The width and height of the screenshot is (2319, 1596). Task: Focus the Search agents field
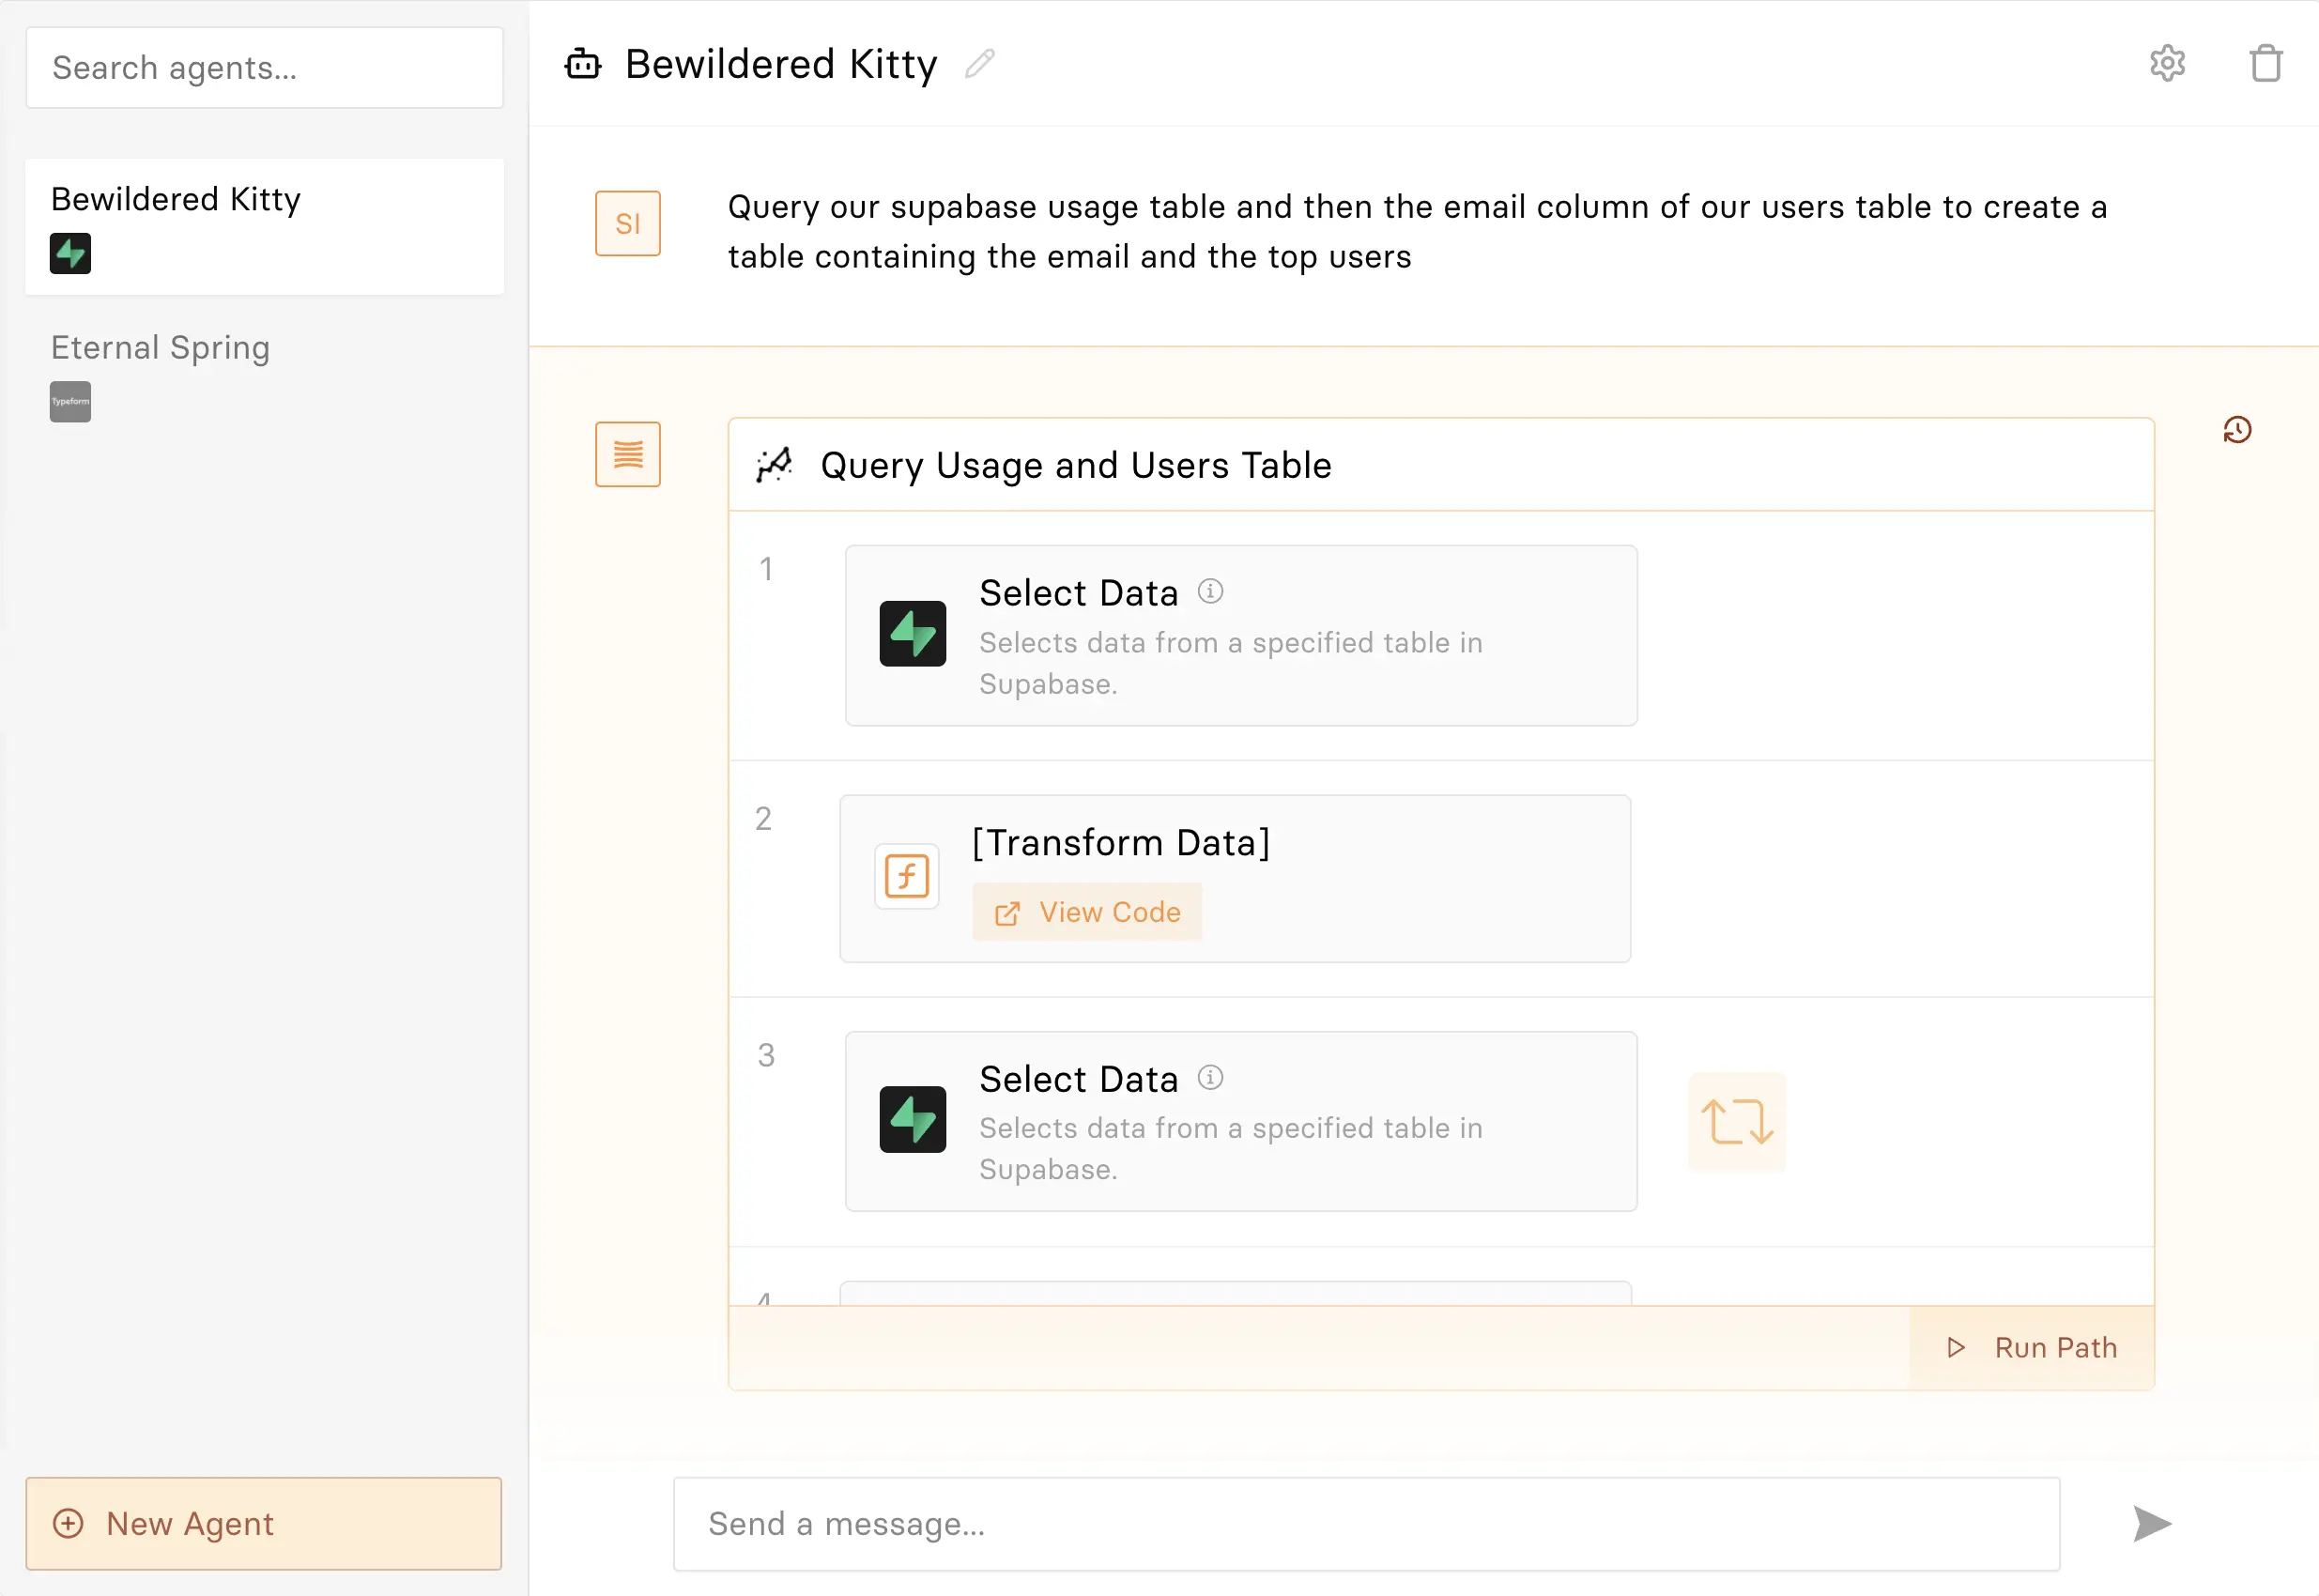[x=264, y=68]
